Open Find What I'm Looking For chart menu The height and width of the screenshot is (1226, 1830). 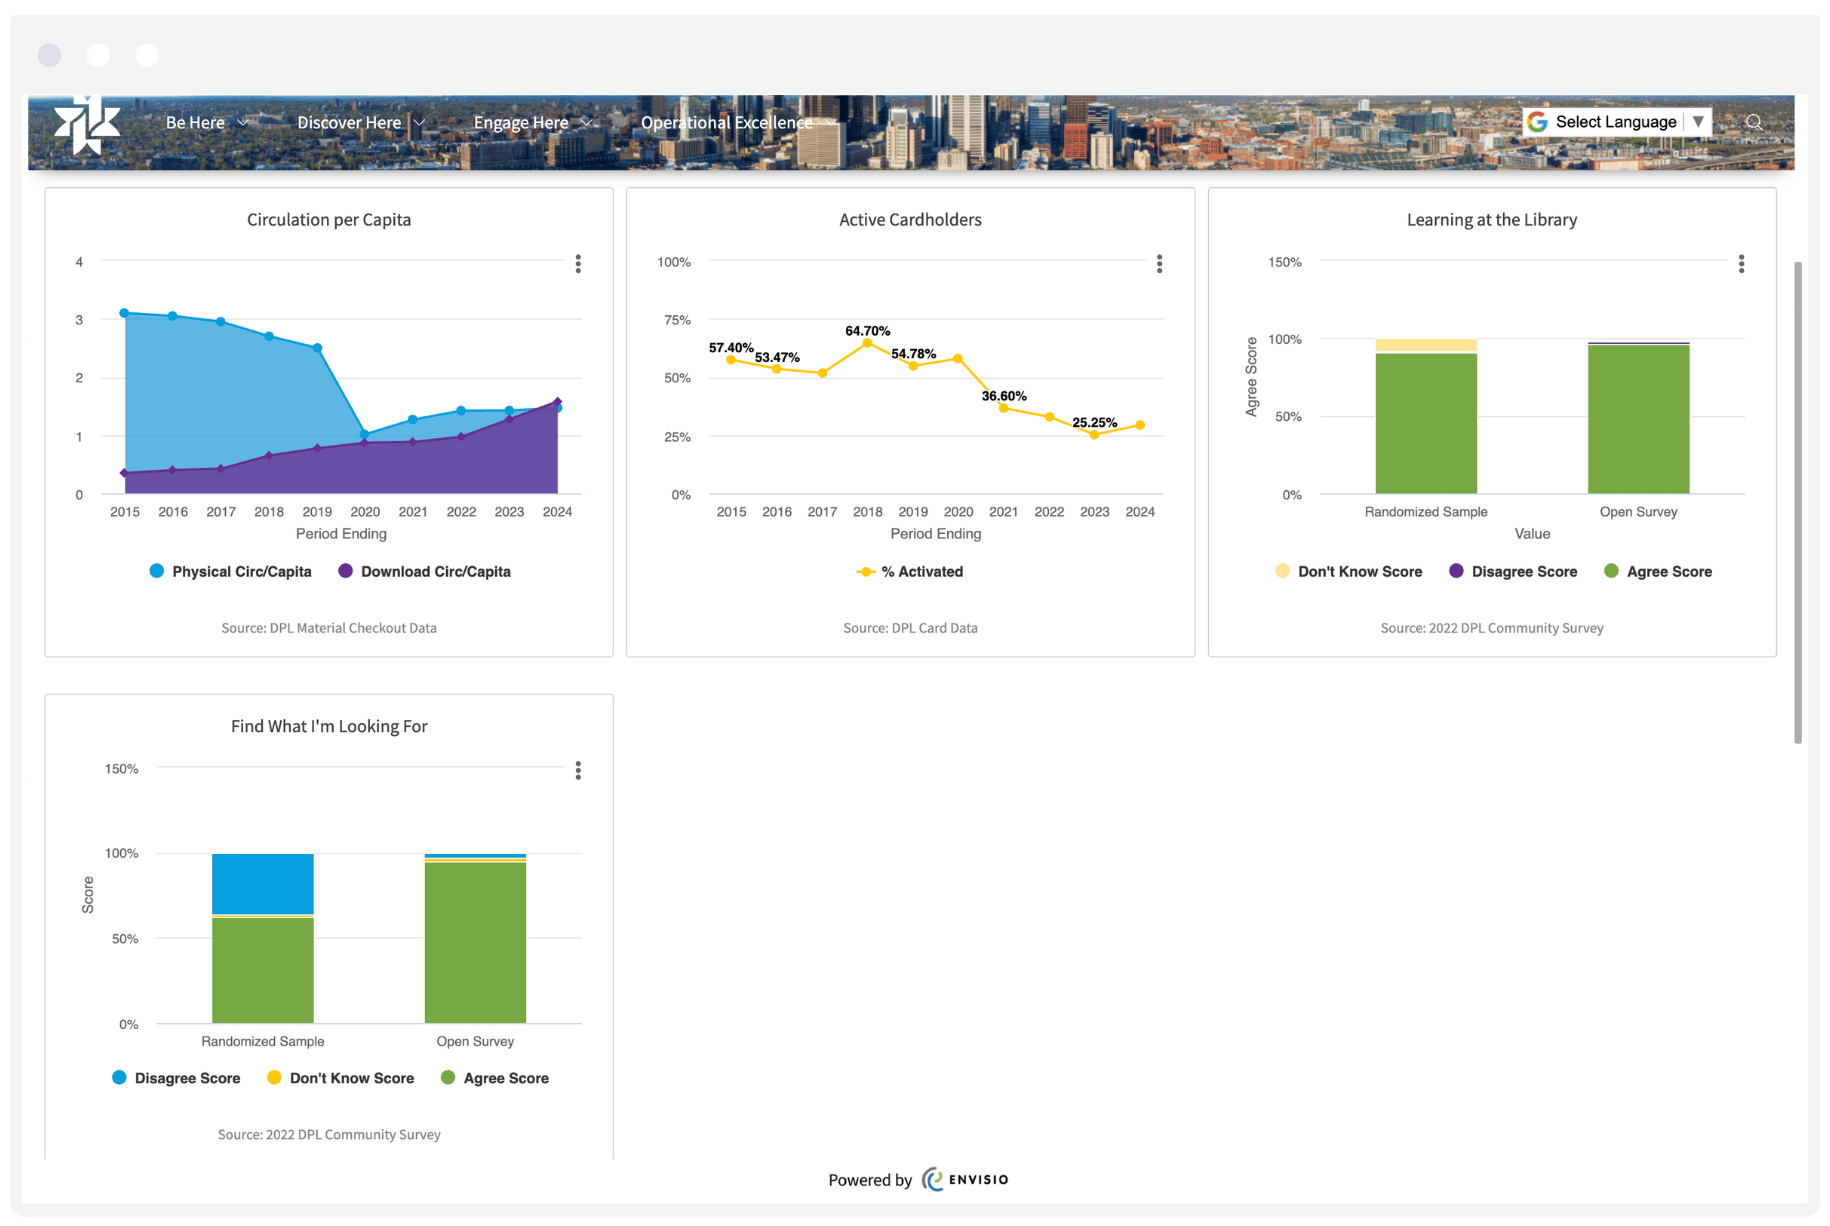[578, 770]
